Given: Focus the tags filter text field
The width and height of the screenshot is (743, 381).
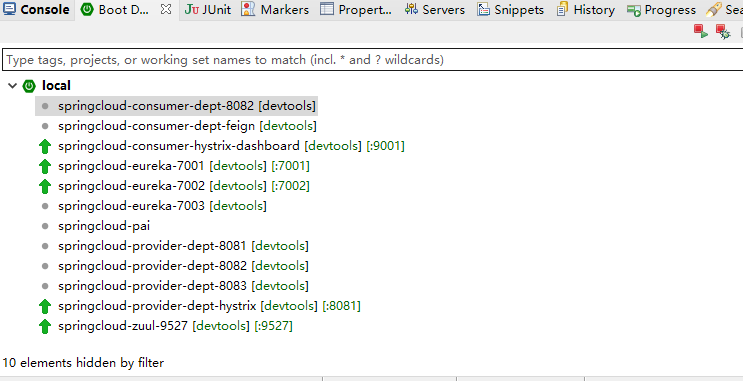Looking at the screenshot, I should (372, 60).
